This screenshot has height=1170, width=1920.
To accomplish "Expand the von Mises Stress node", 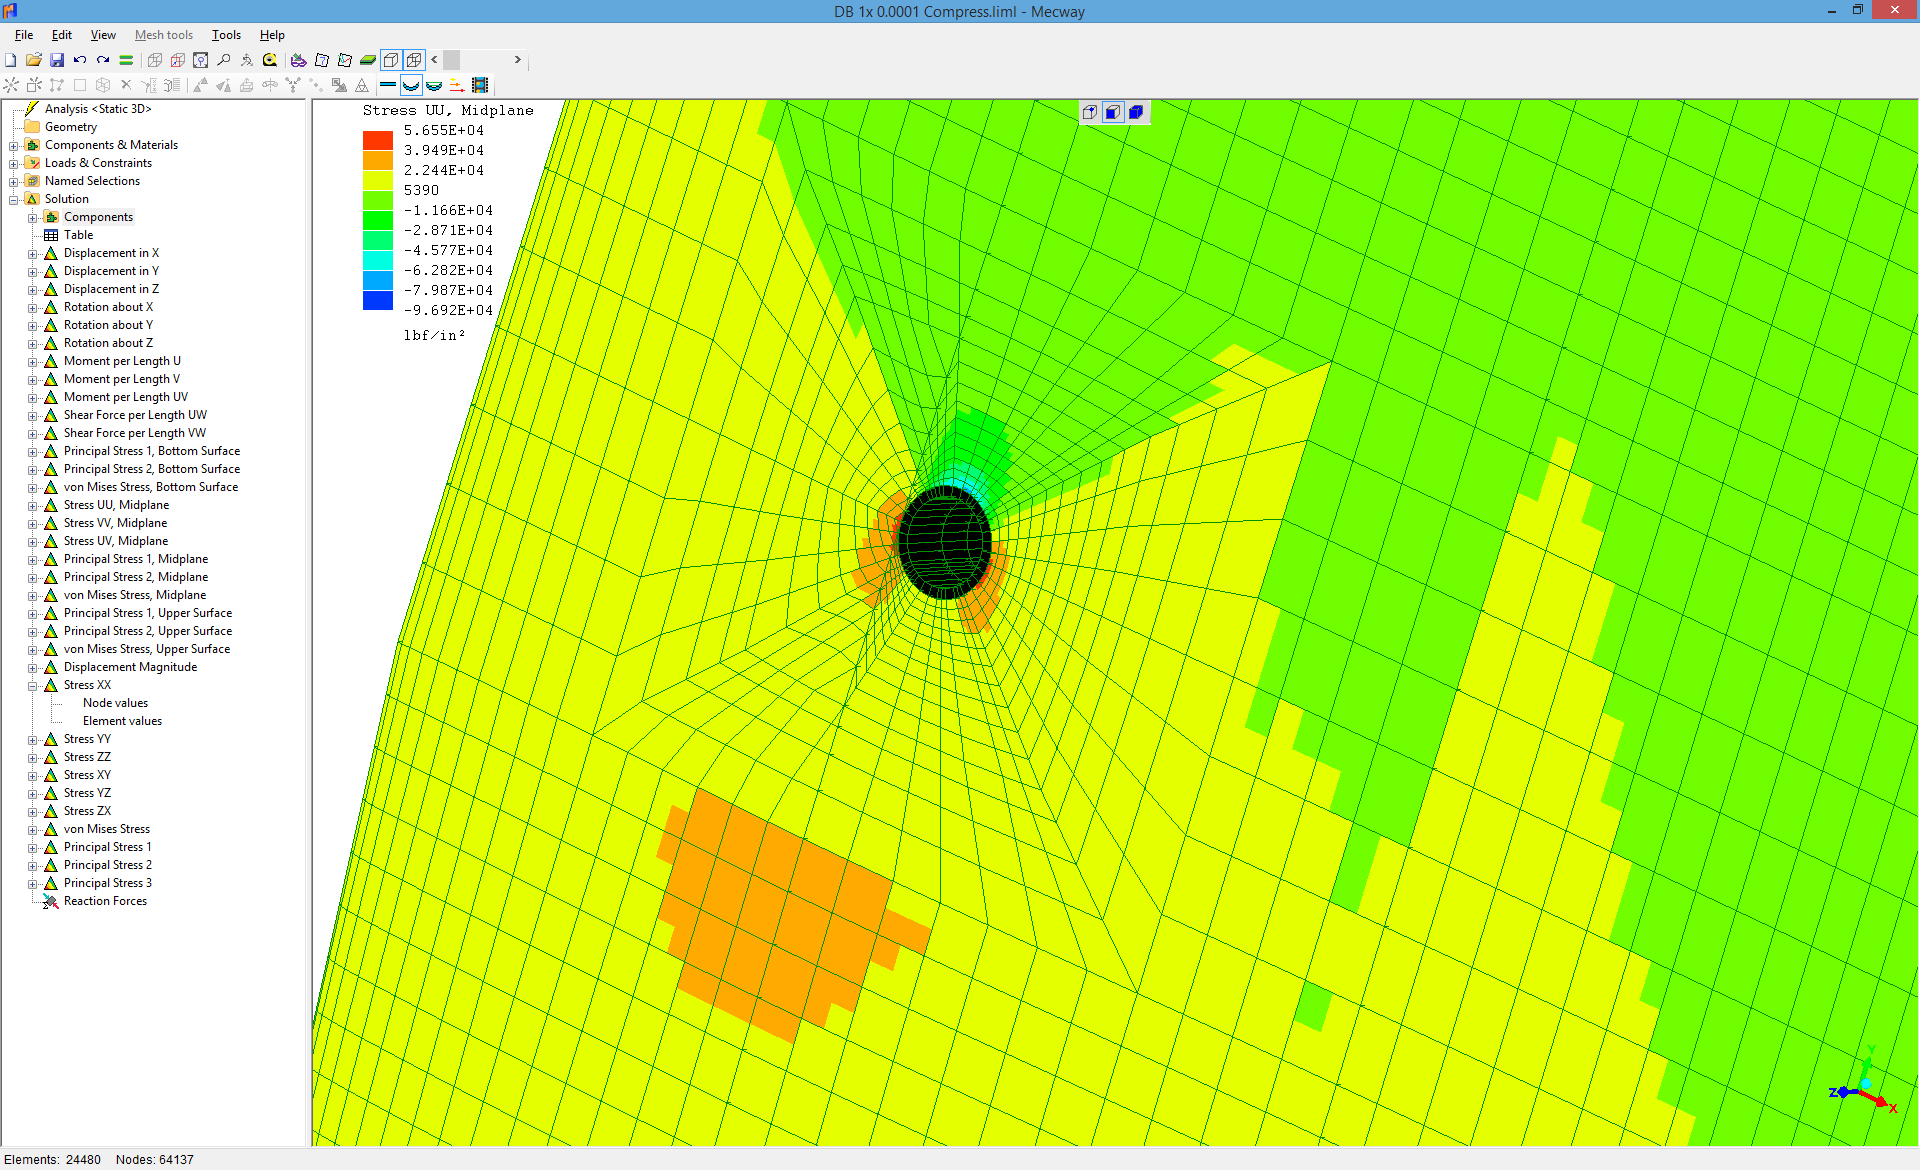I will pyautogui.click(x=33, y=829).
